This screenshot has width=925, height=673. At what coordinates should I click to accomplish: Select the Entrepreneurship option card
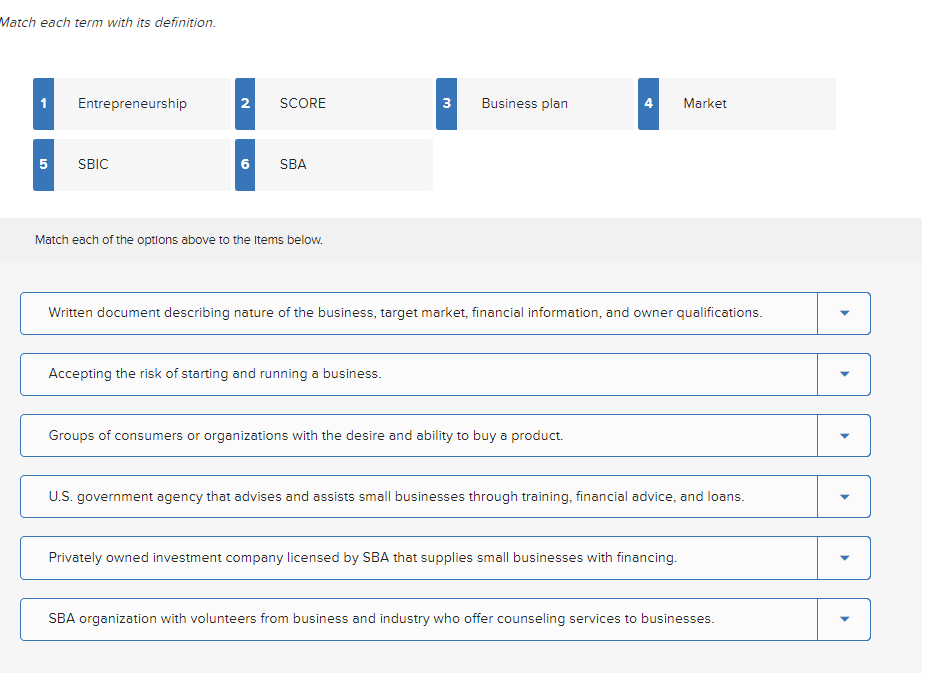click(132, 104)
